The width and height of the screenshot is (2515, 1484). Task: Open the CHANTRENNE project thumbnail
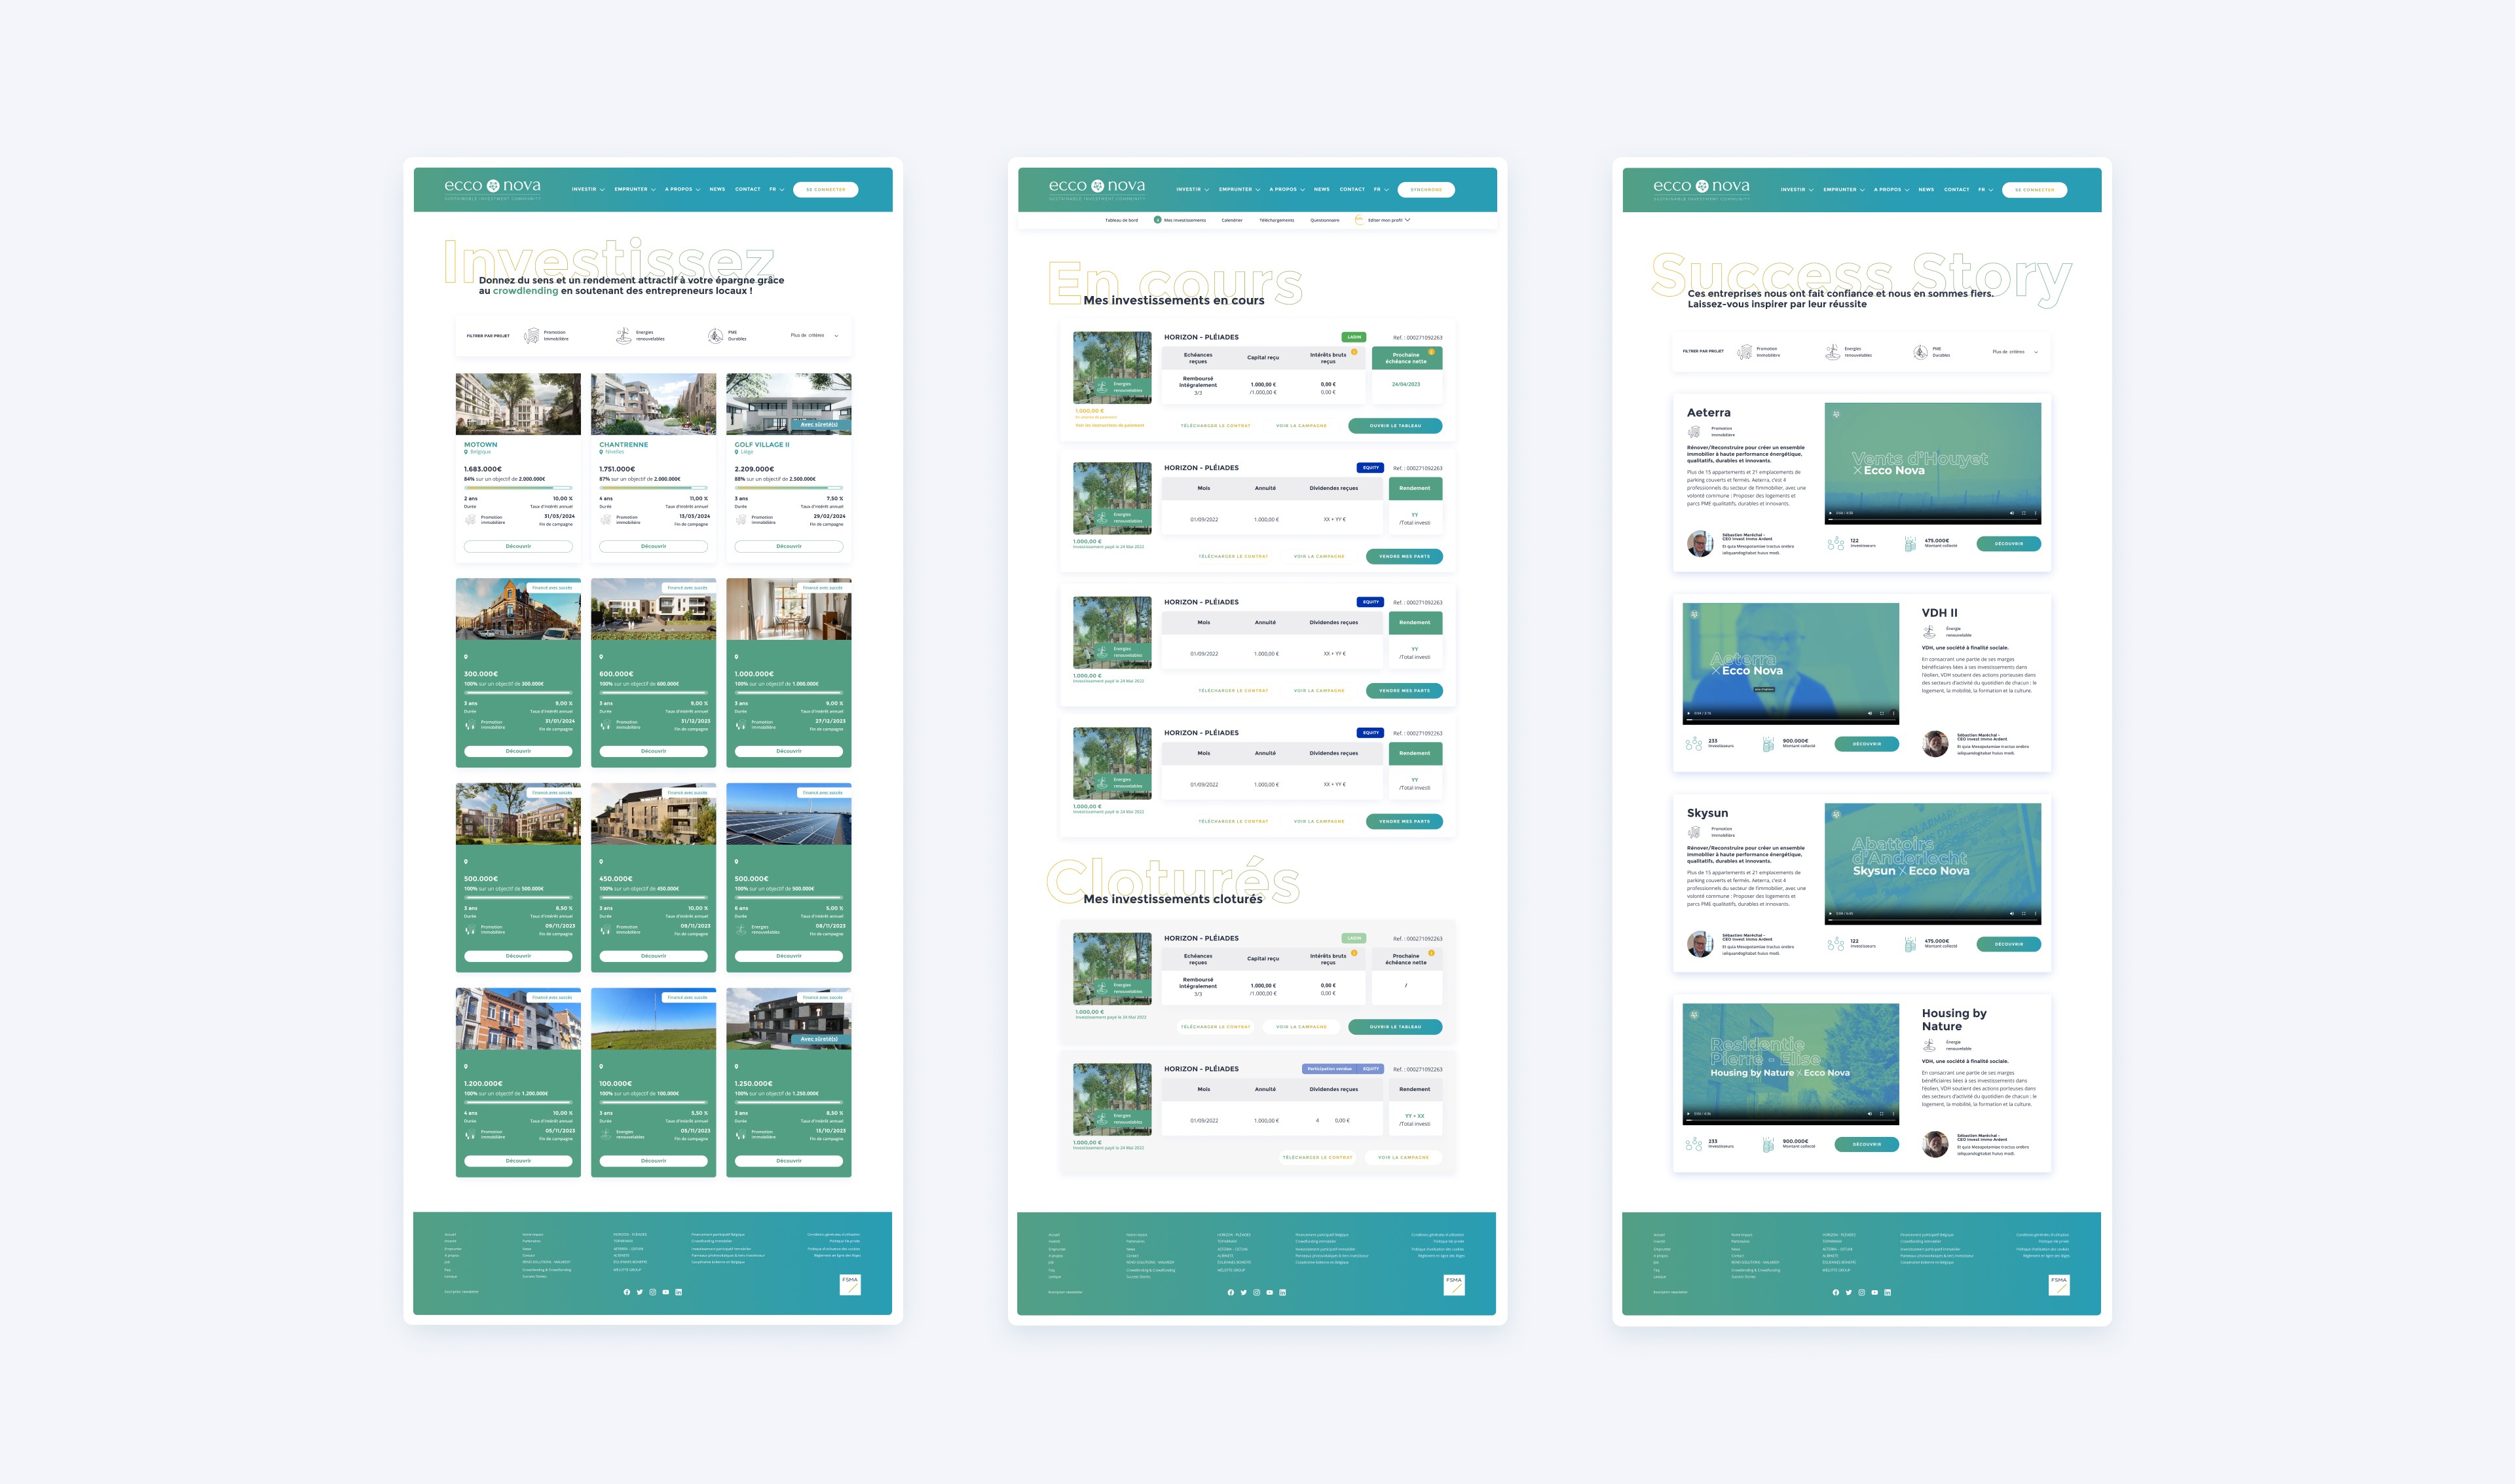(654, 404)
